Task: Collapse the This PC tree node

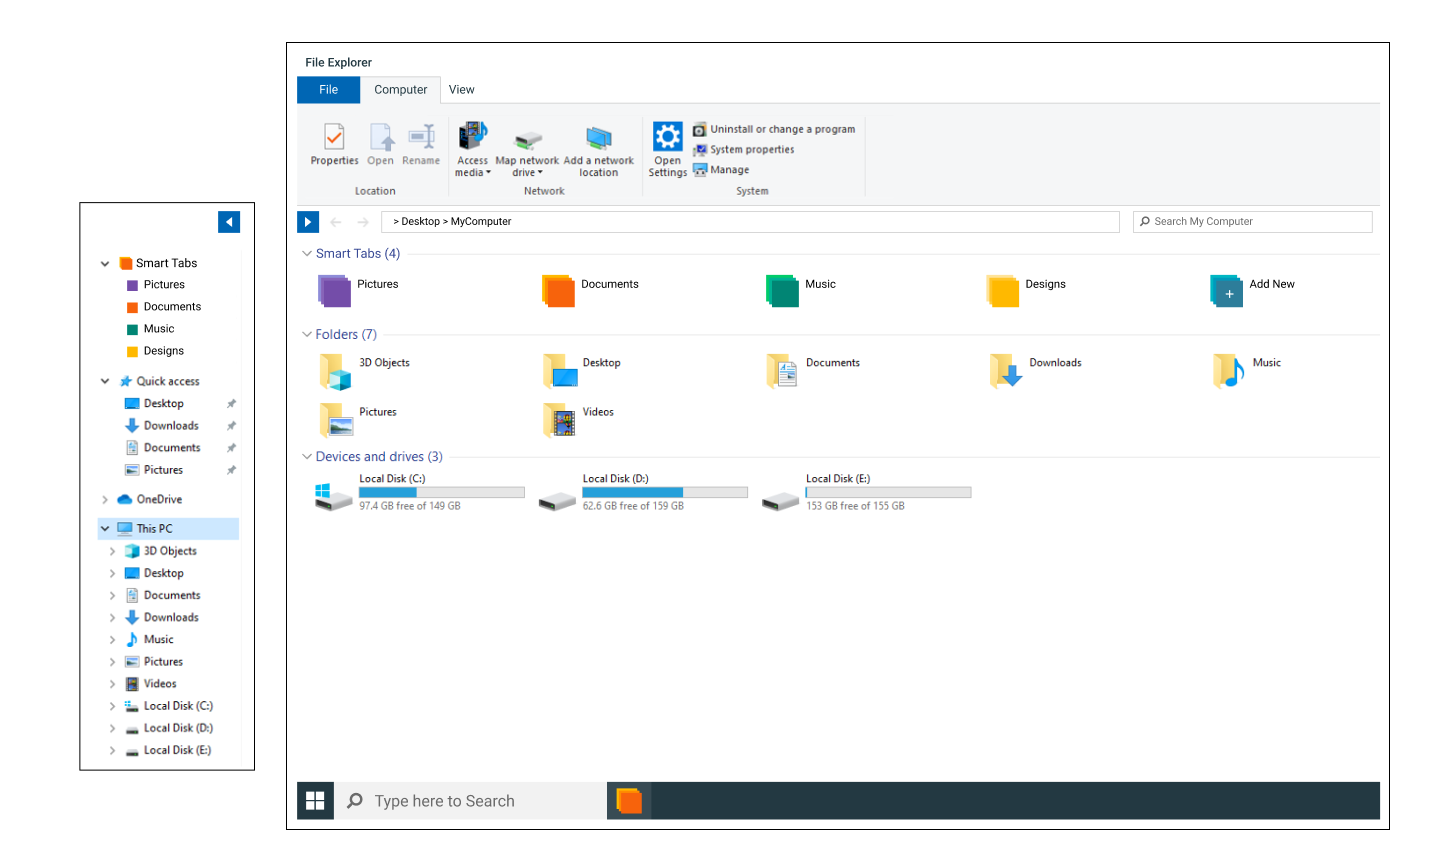Action: pyautogui.click(x=105, y=529)
